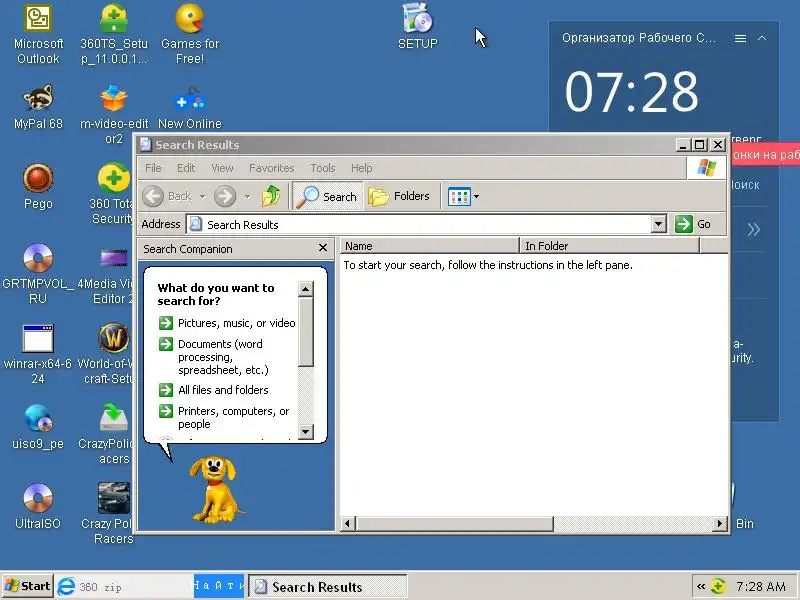Expand the Forward history dropdown arrow
Screen dimensions: 800x600
pos(247,196)
